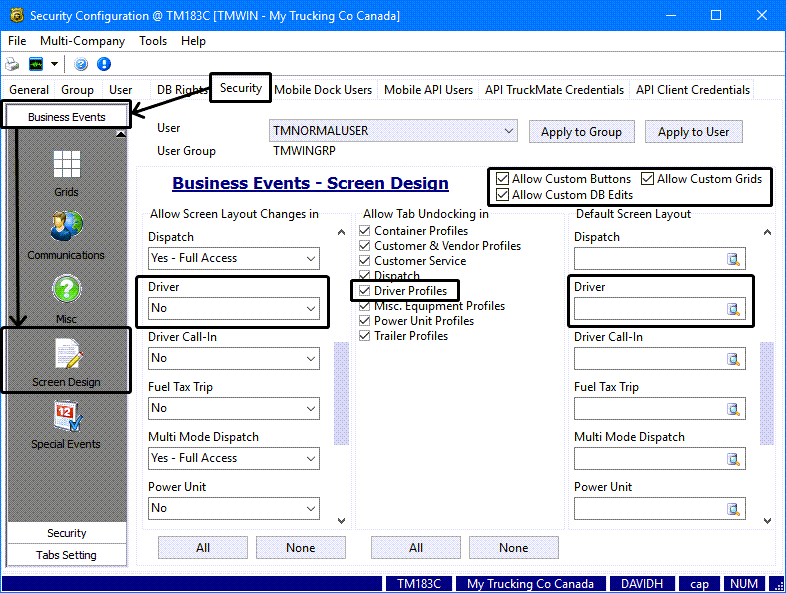786x593 pixels.
Task: Select the Communications sidebar icon
Action: pyautogui.click(x=67, y=234)
